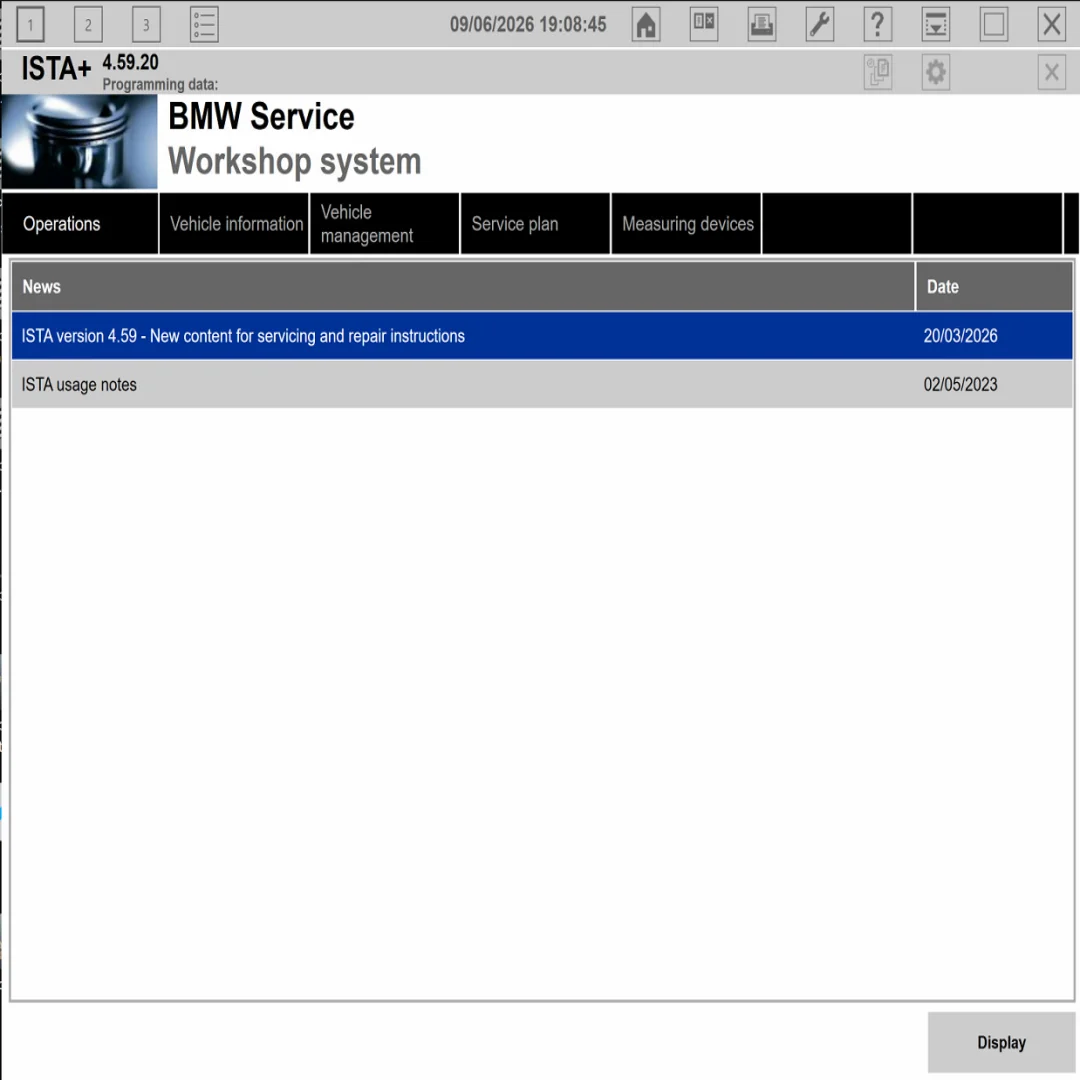Click the Home house icon
Screen dimensions: 1080x1080
click(645, 25)
